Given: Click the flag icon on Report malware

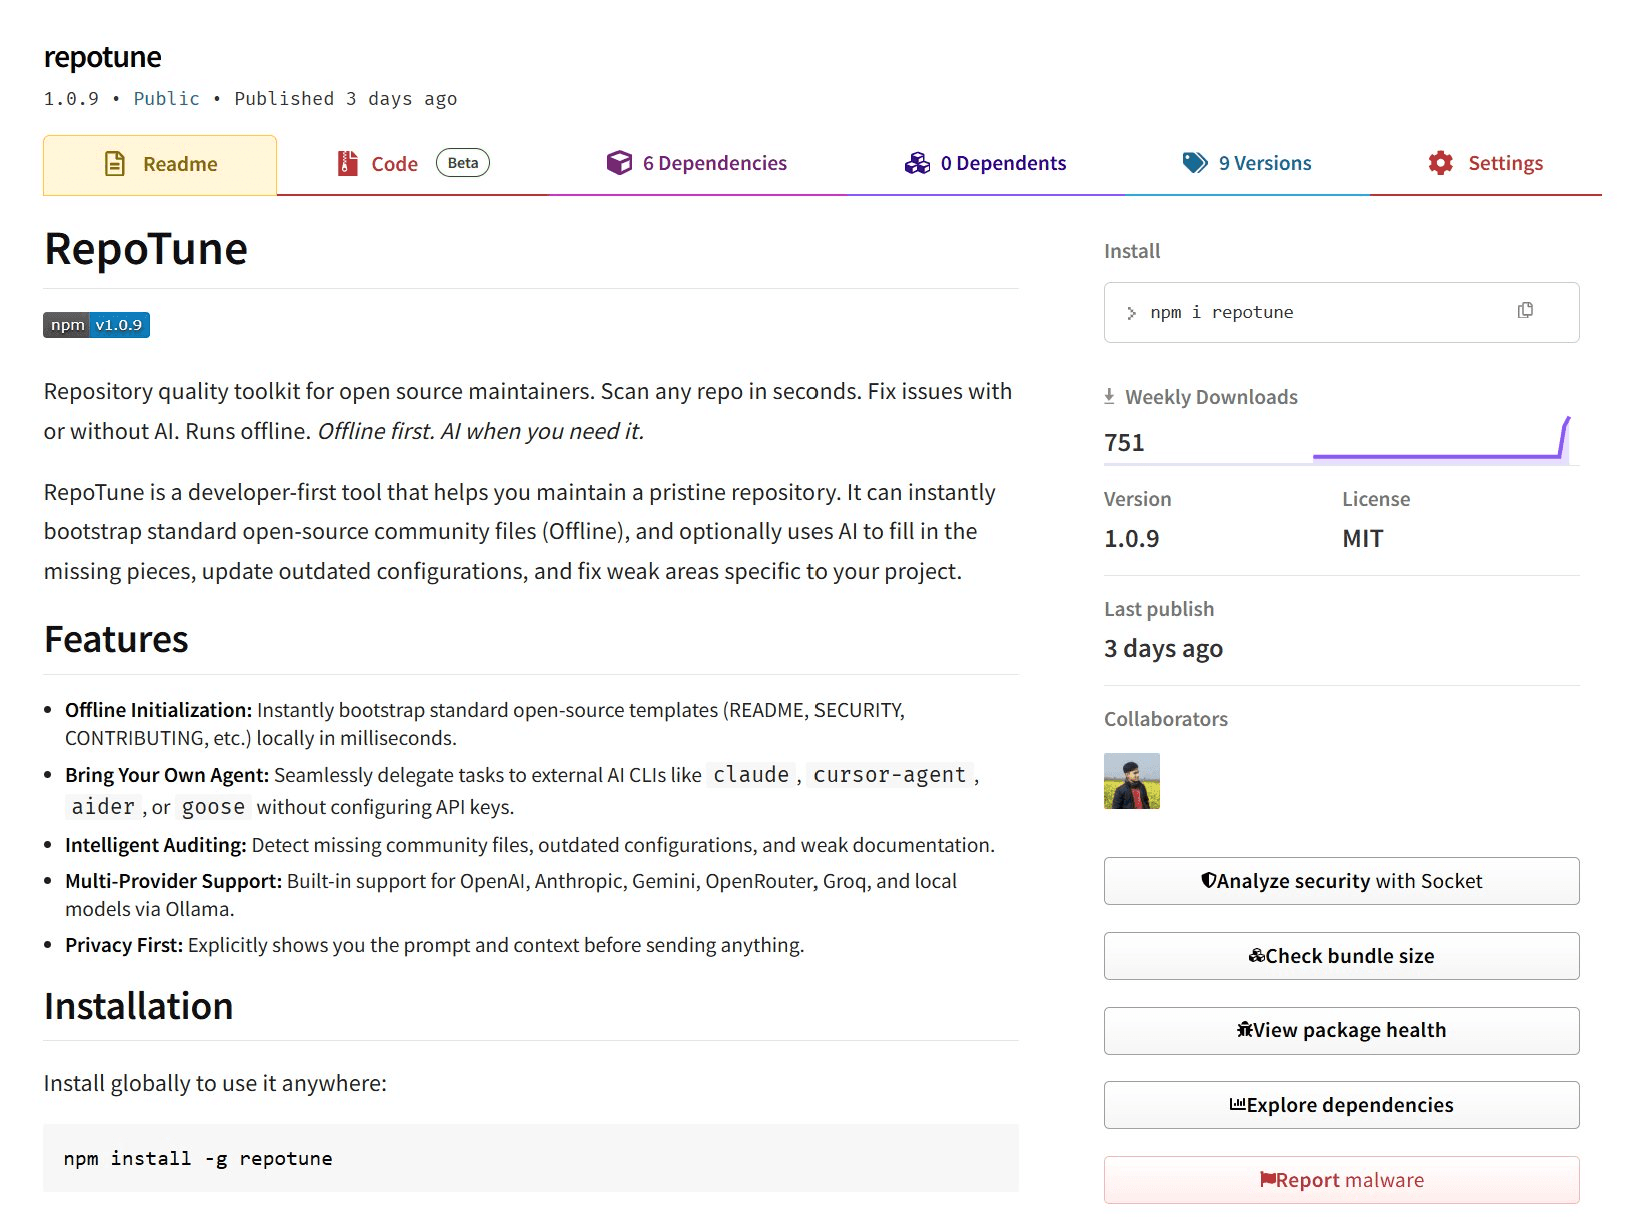Looking at the screenshot, I should 1267,1179.
